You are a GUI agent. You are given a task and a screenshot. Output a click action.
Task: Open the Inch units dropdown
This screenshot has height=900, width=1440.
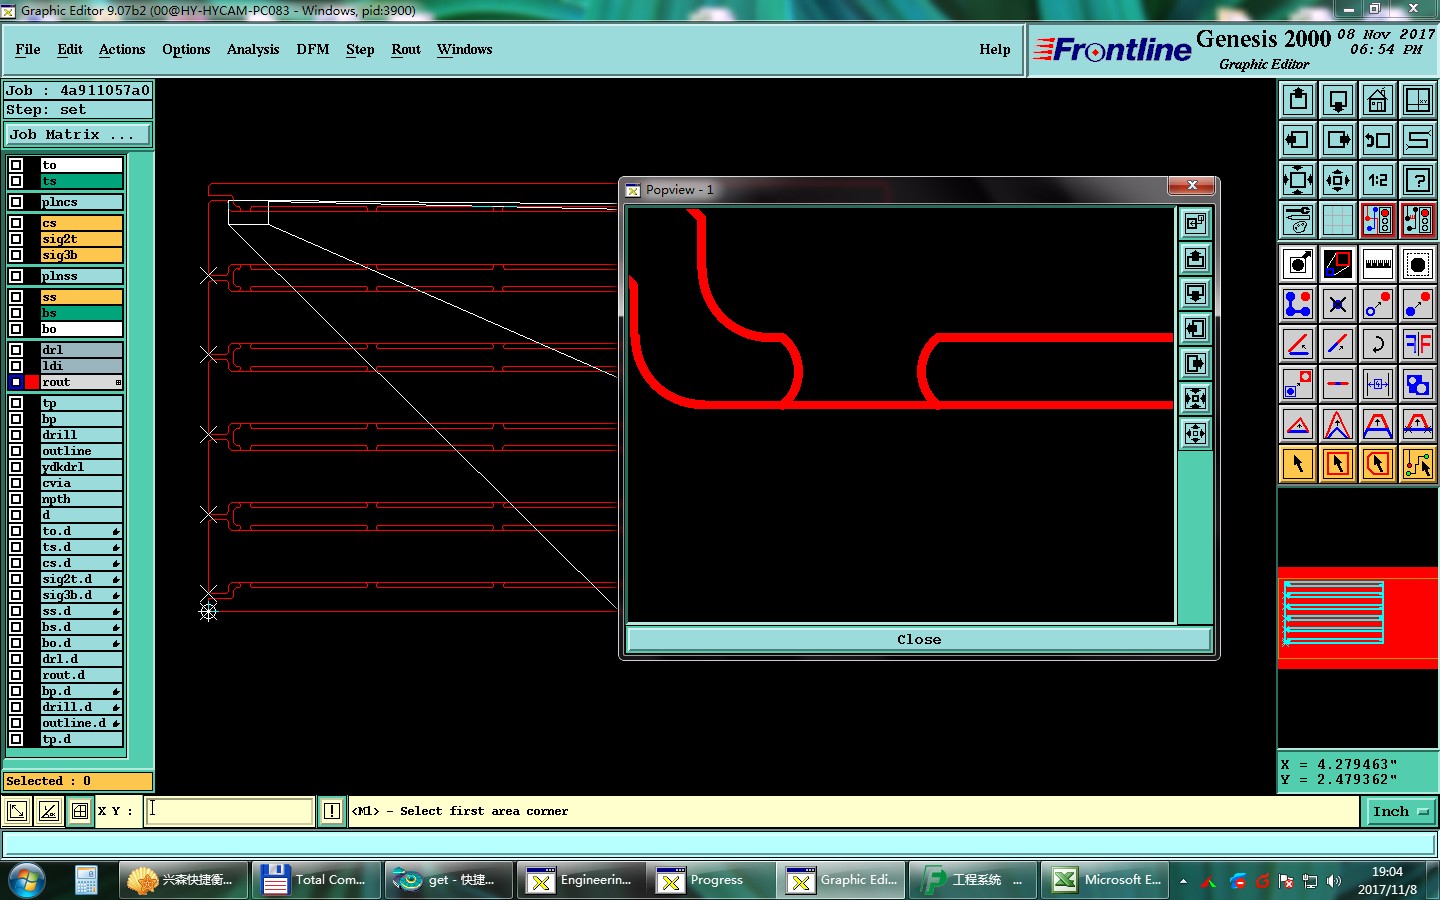pyautogui.click(x=1400, y=812)
